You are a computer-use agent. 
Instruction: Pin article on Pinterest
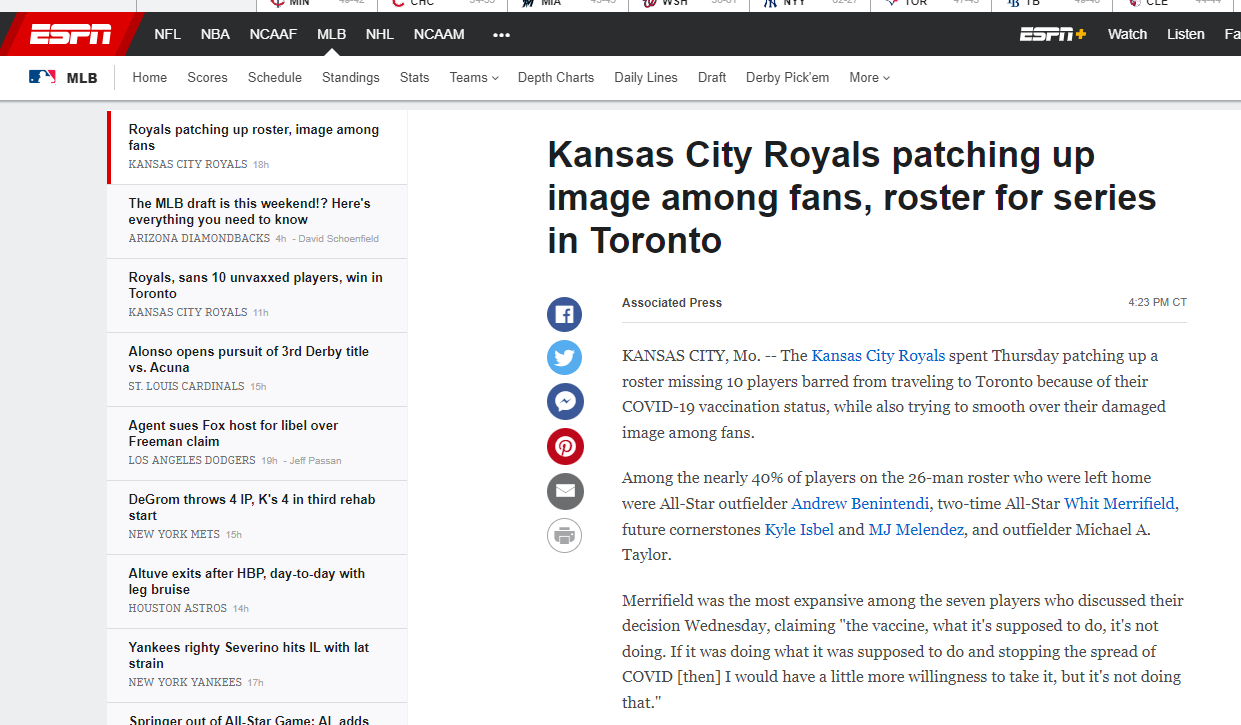564,446
